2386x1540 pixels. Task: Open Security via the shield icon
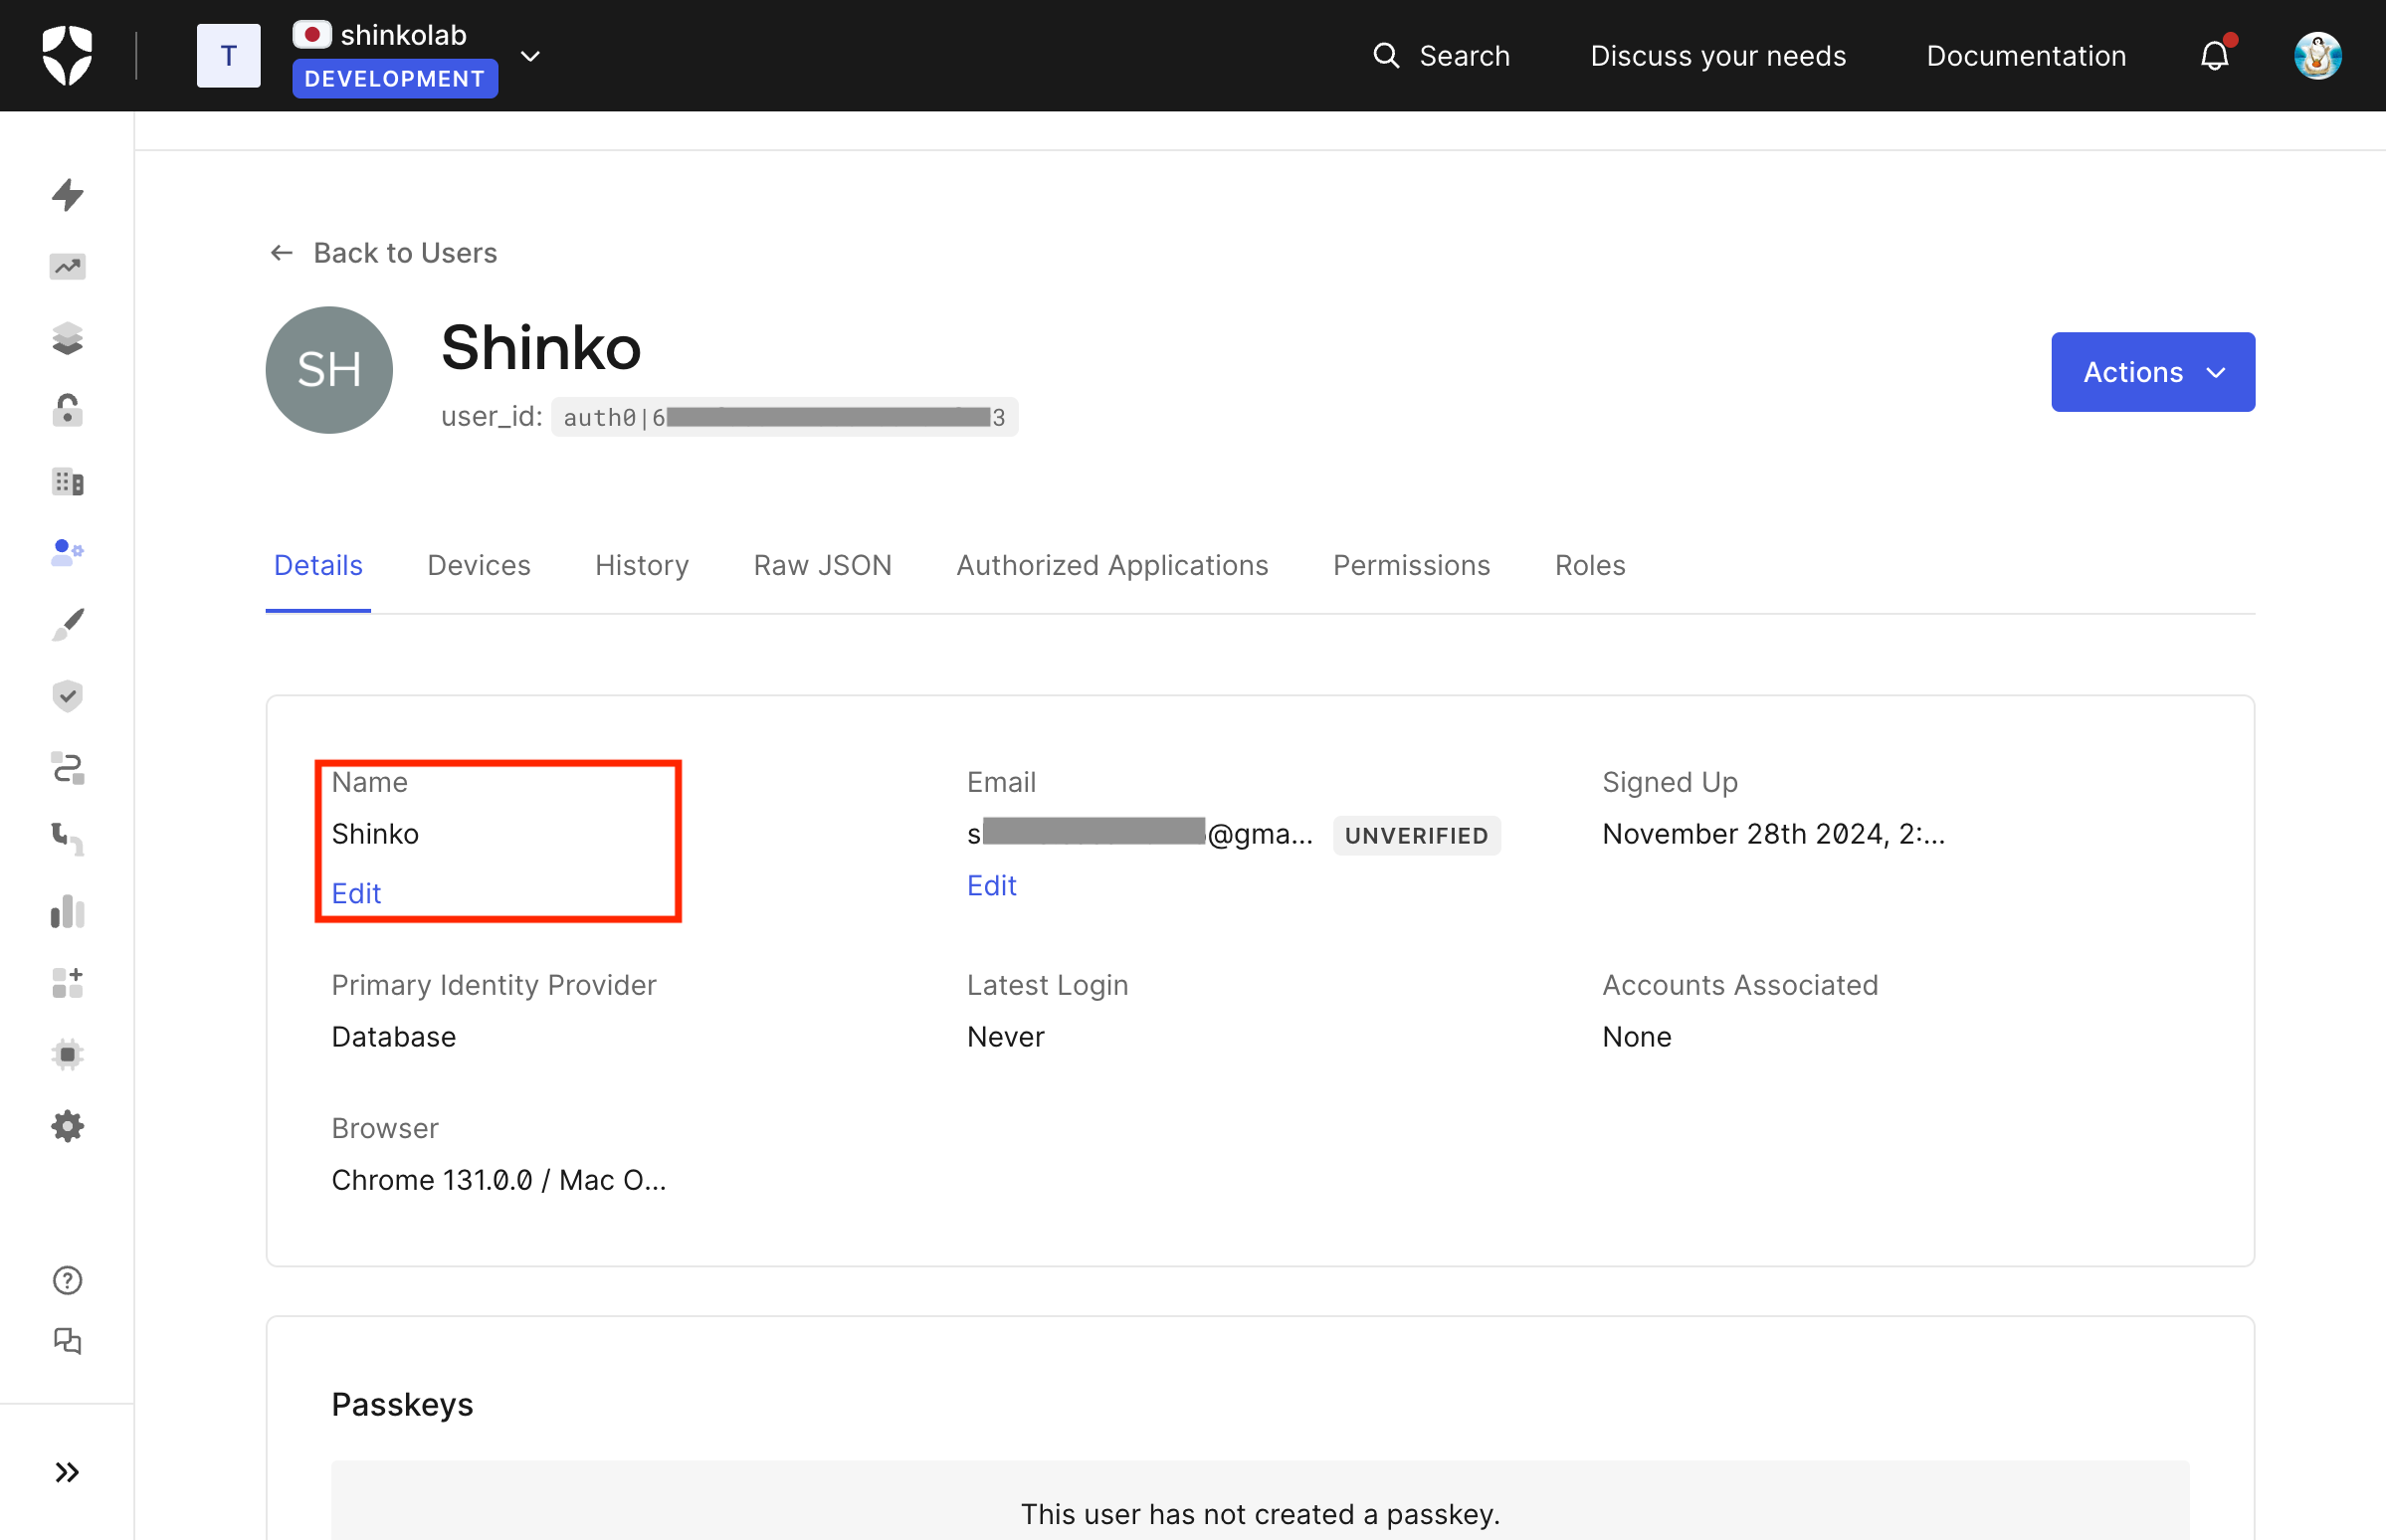[x=67, y=696]
